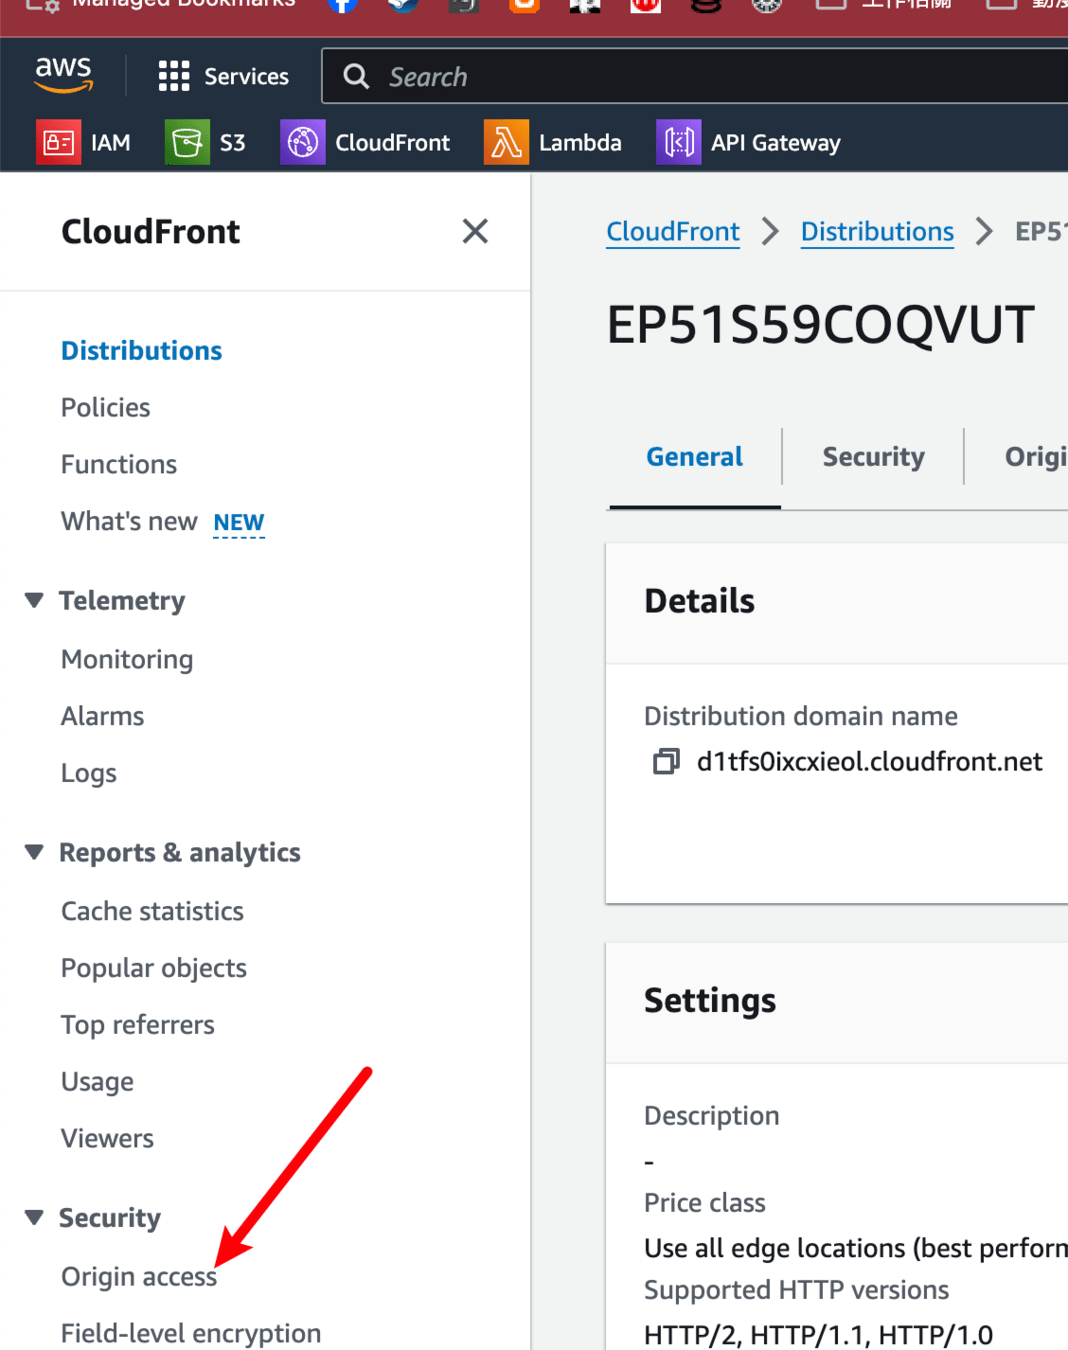1068x1350 pixels.
Task: Click the CloudFront shortcut label in favorites bar
Action: click(x=392, y=143)
